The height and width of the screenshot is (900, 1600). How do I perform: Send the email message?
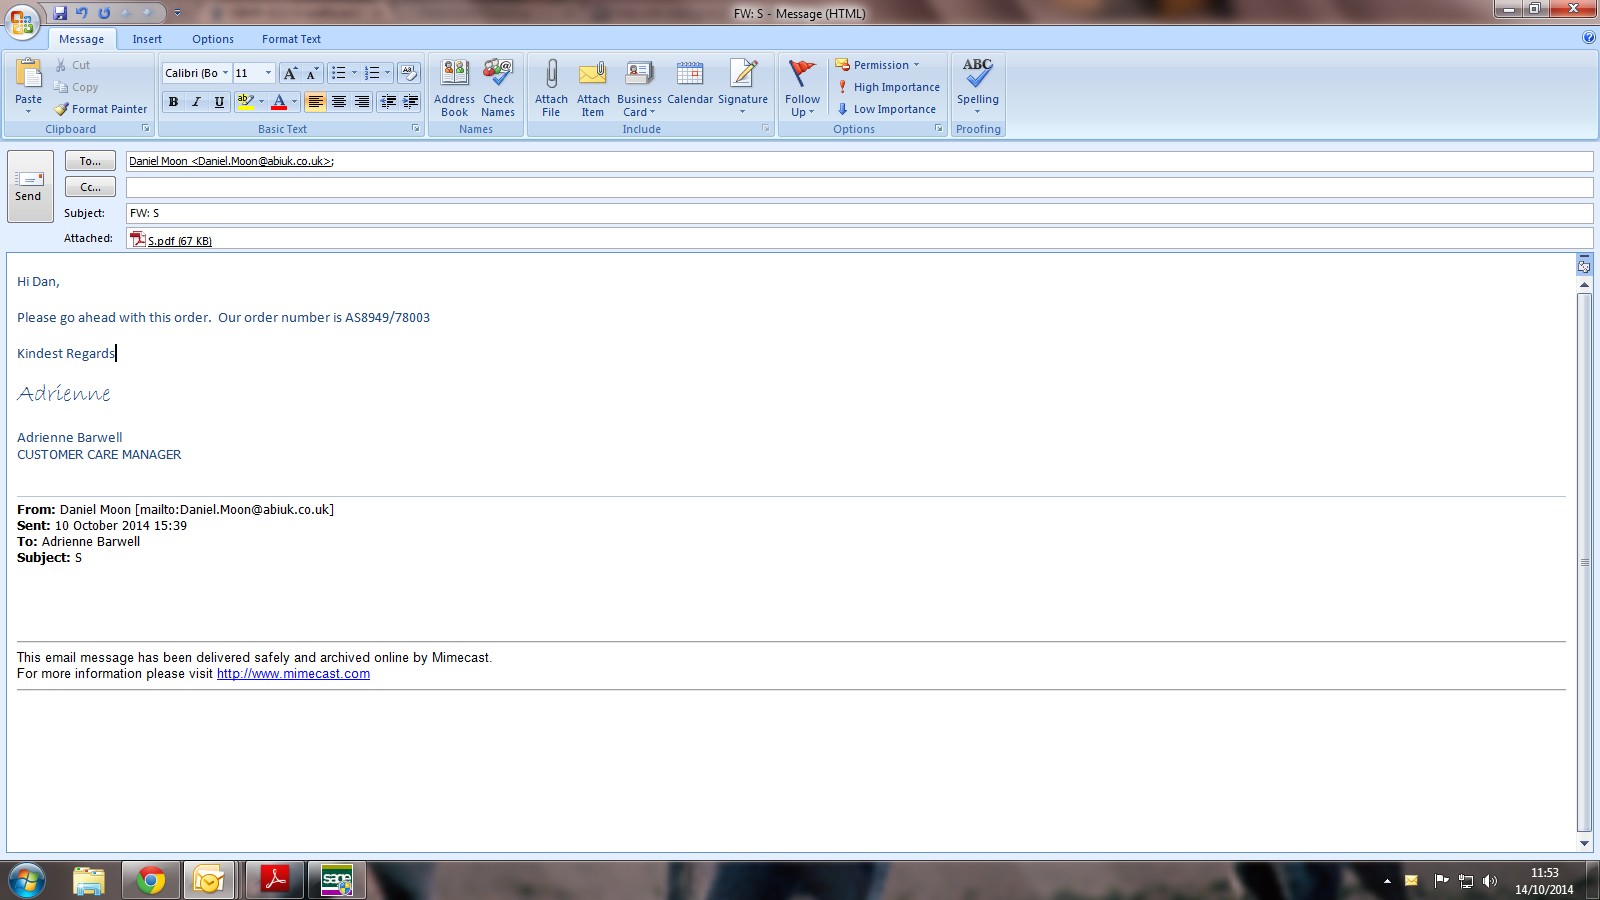[29, 186]
